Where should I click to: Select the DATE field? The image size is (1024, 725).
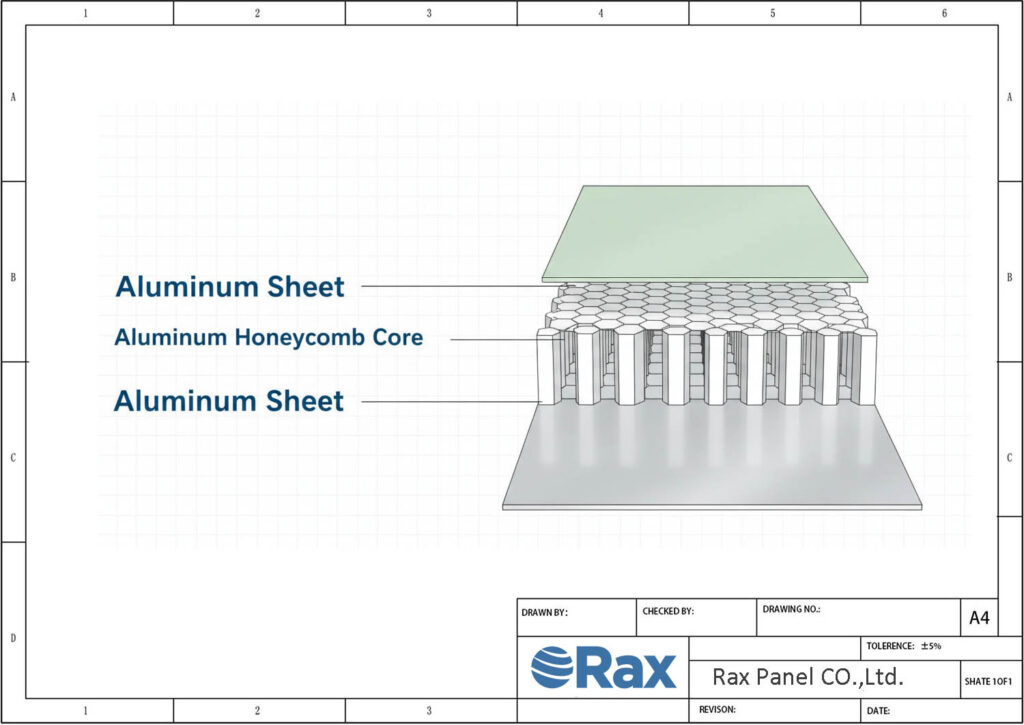coord(929,709)
